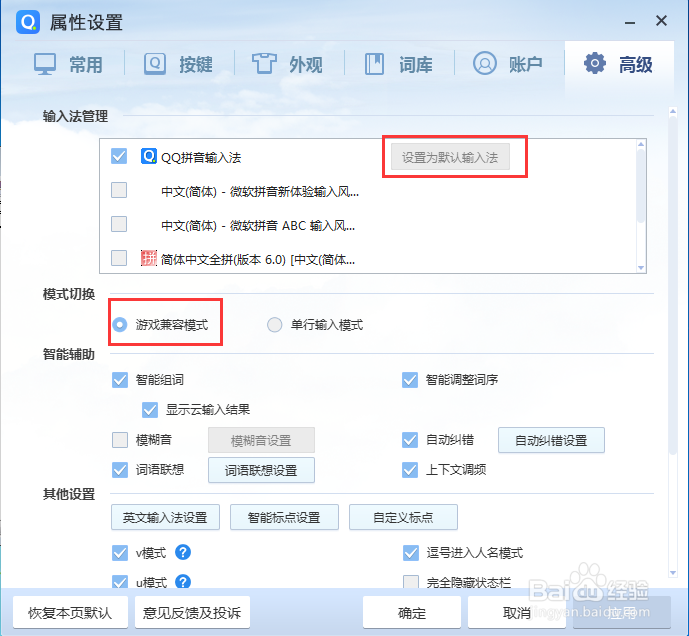The height and width of the screenshot is (636, 689).
Task: Click the QQ拼音输入法 list icon
Action: 149,156
